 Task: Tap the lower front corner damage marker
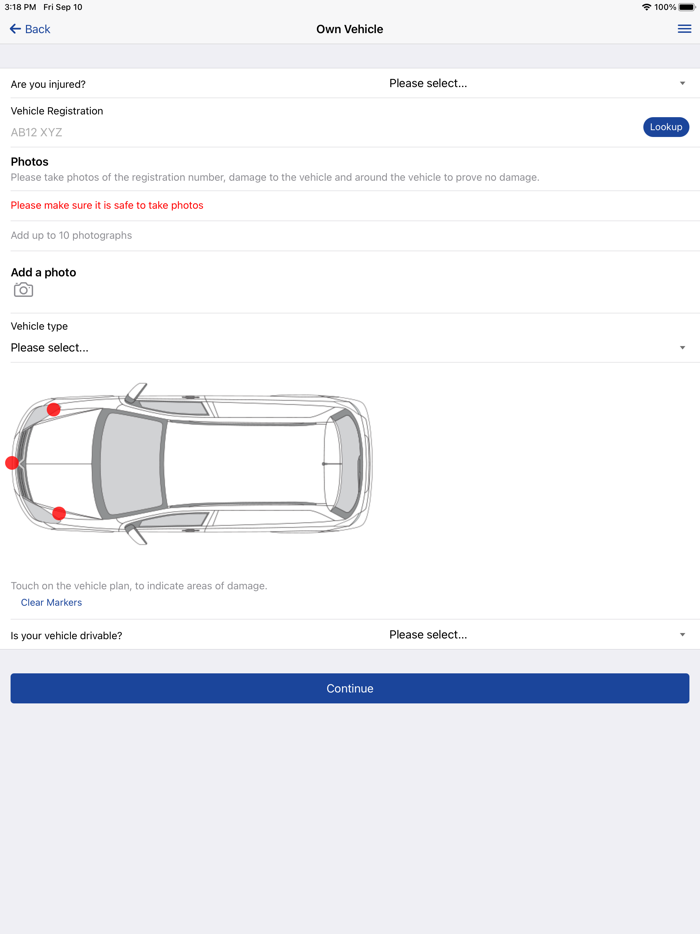pyautogui.click(x=59, y=513)
